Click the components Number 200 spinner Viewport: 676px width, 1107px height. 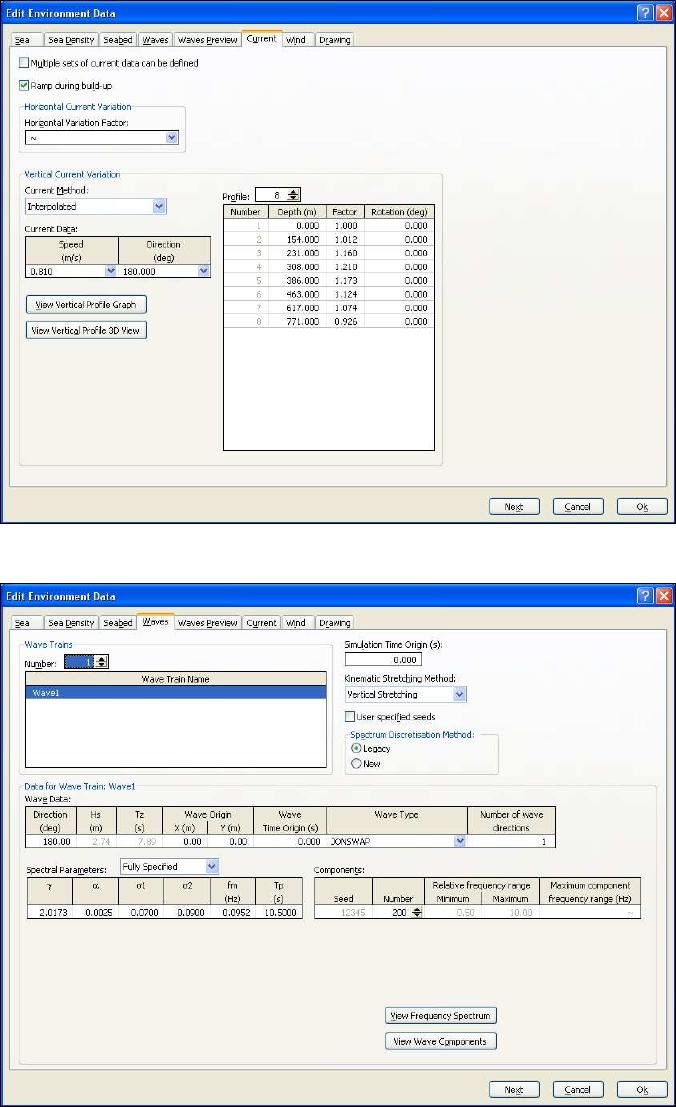tap(416, 912)
